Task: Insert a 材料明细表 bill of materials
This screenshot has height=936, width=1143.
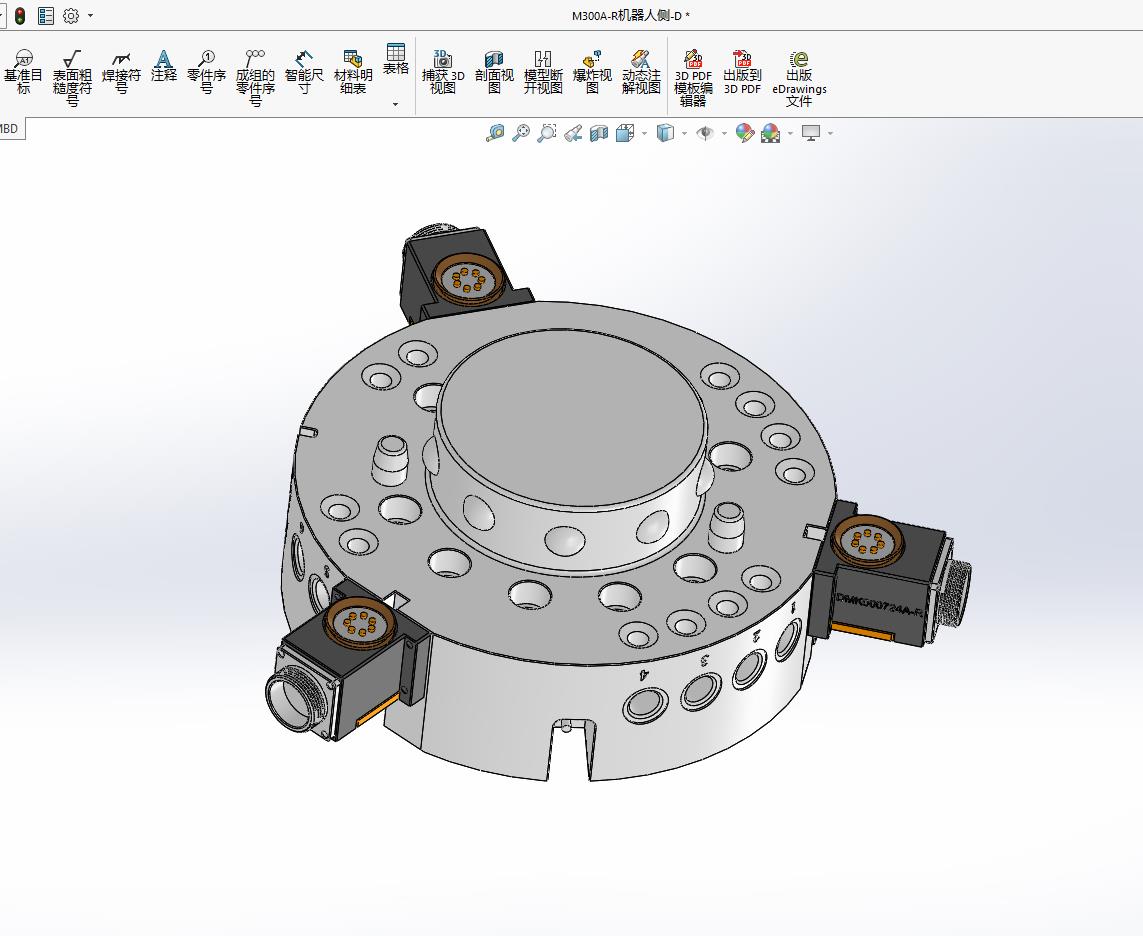Action: [353, 73]
